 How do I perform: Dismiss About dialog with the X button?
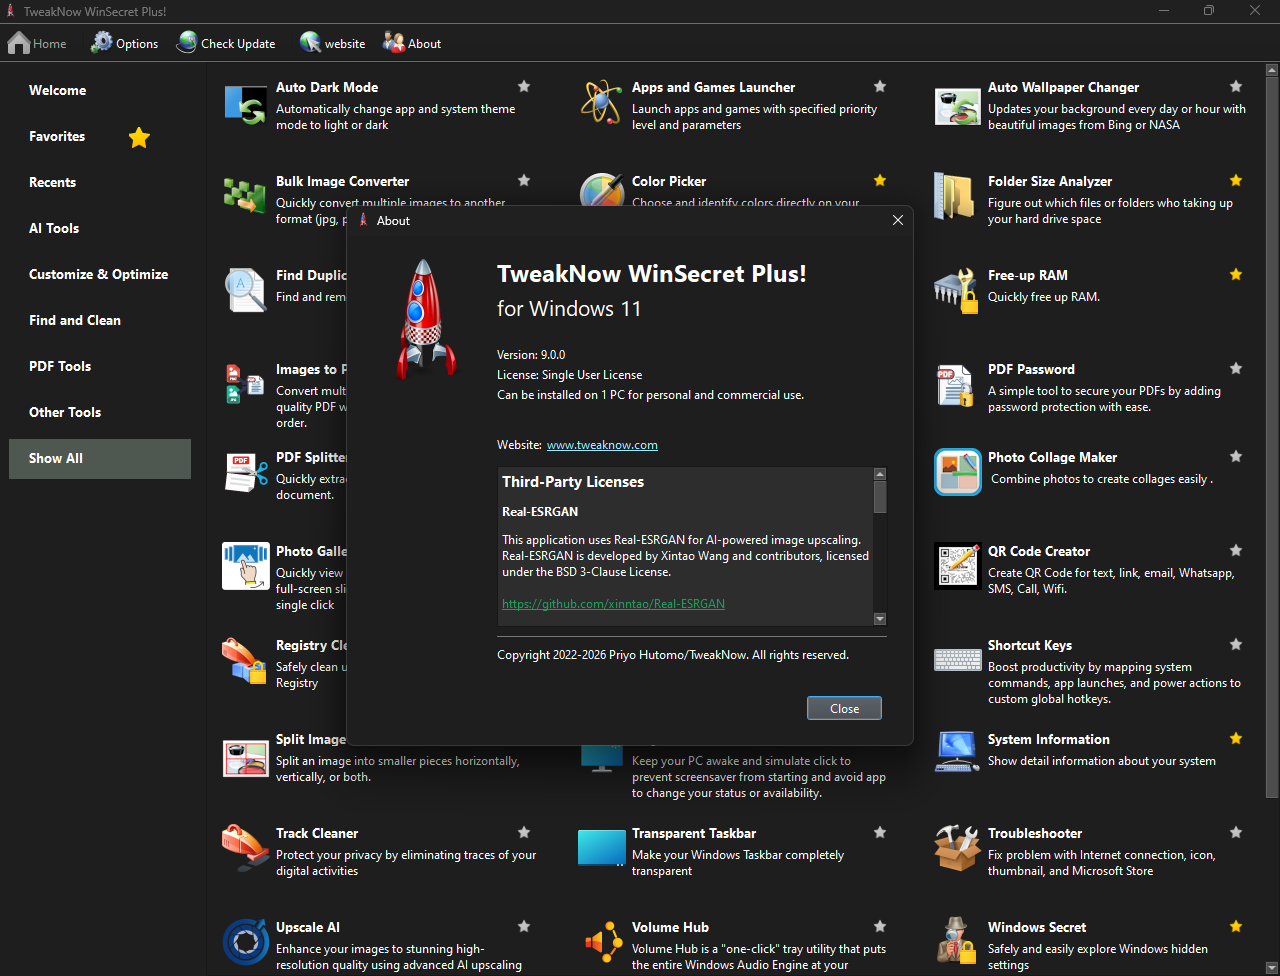(897, 220)
